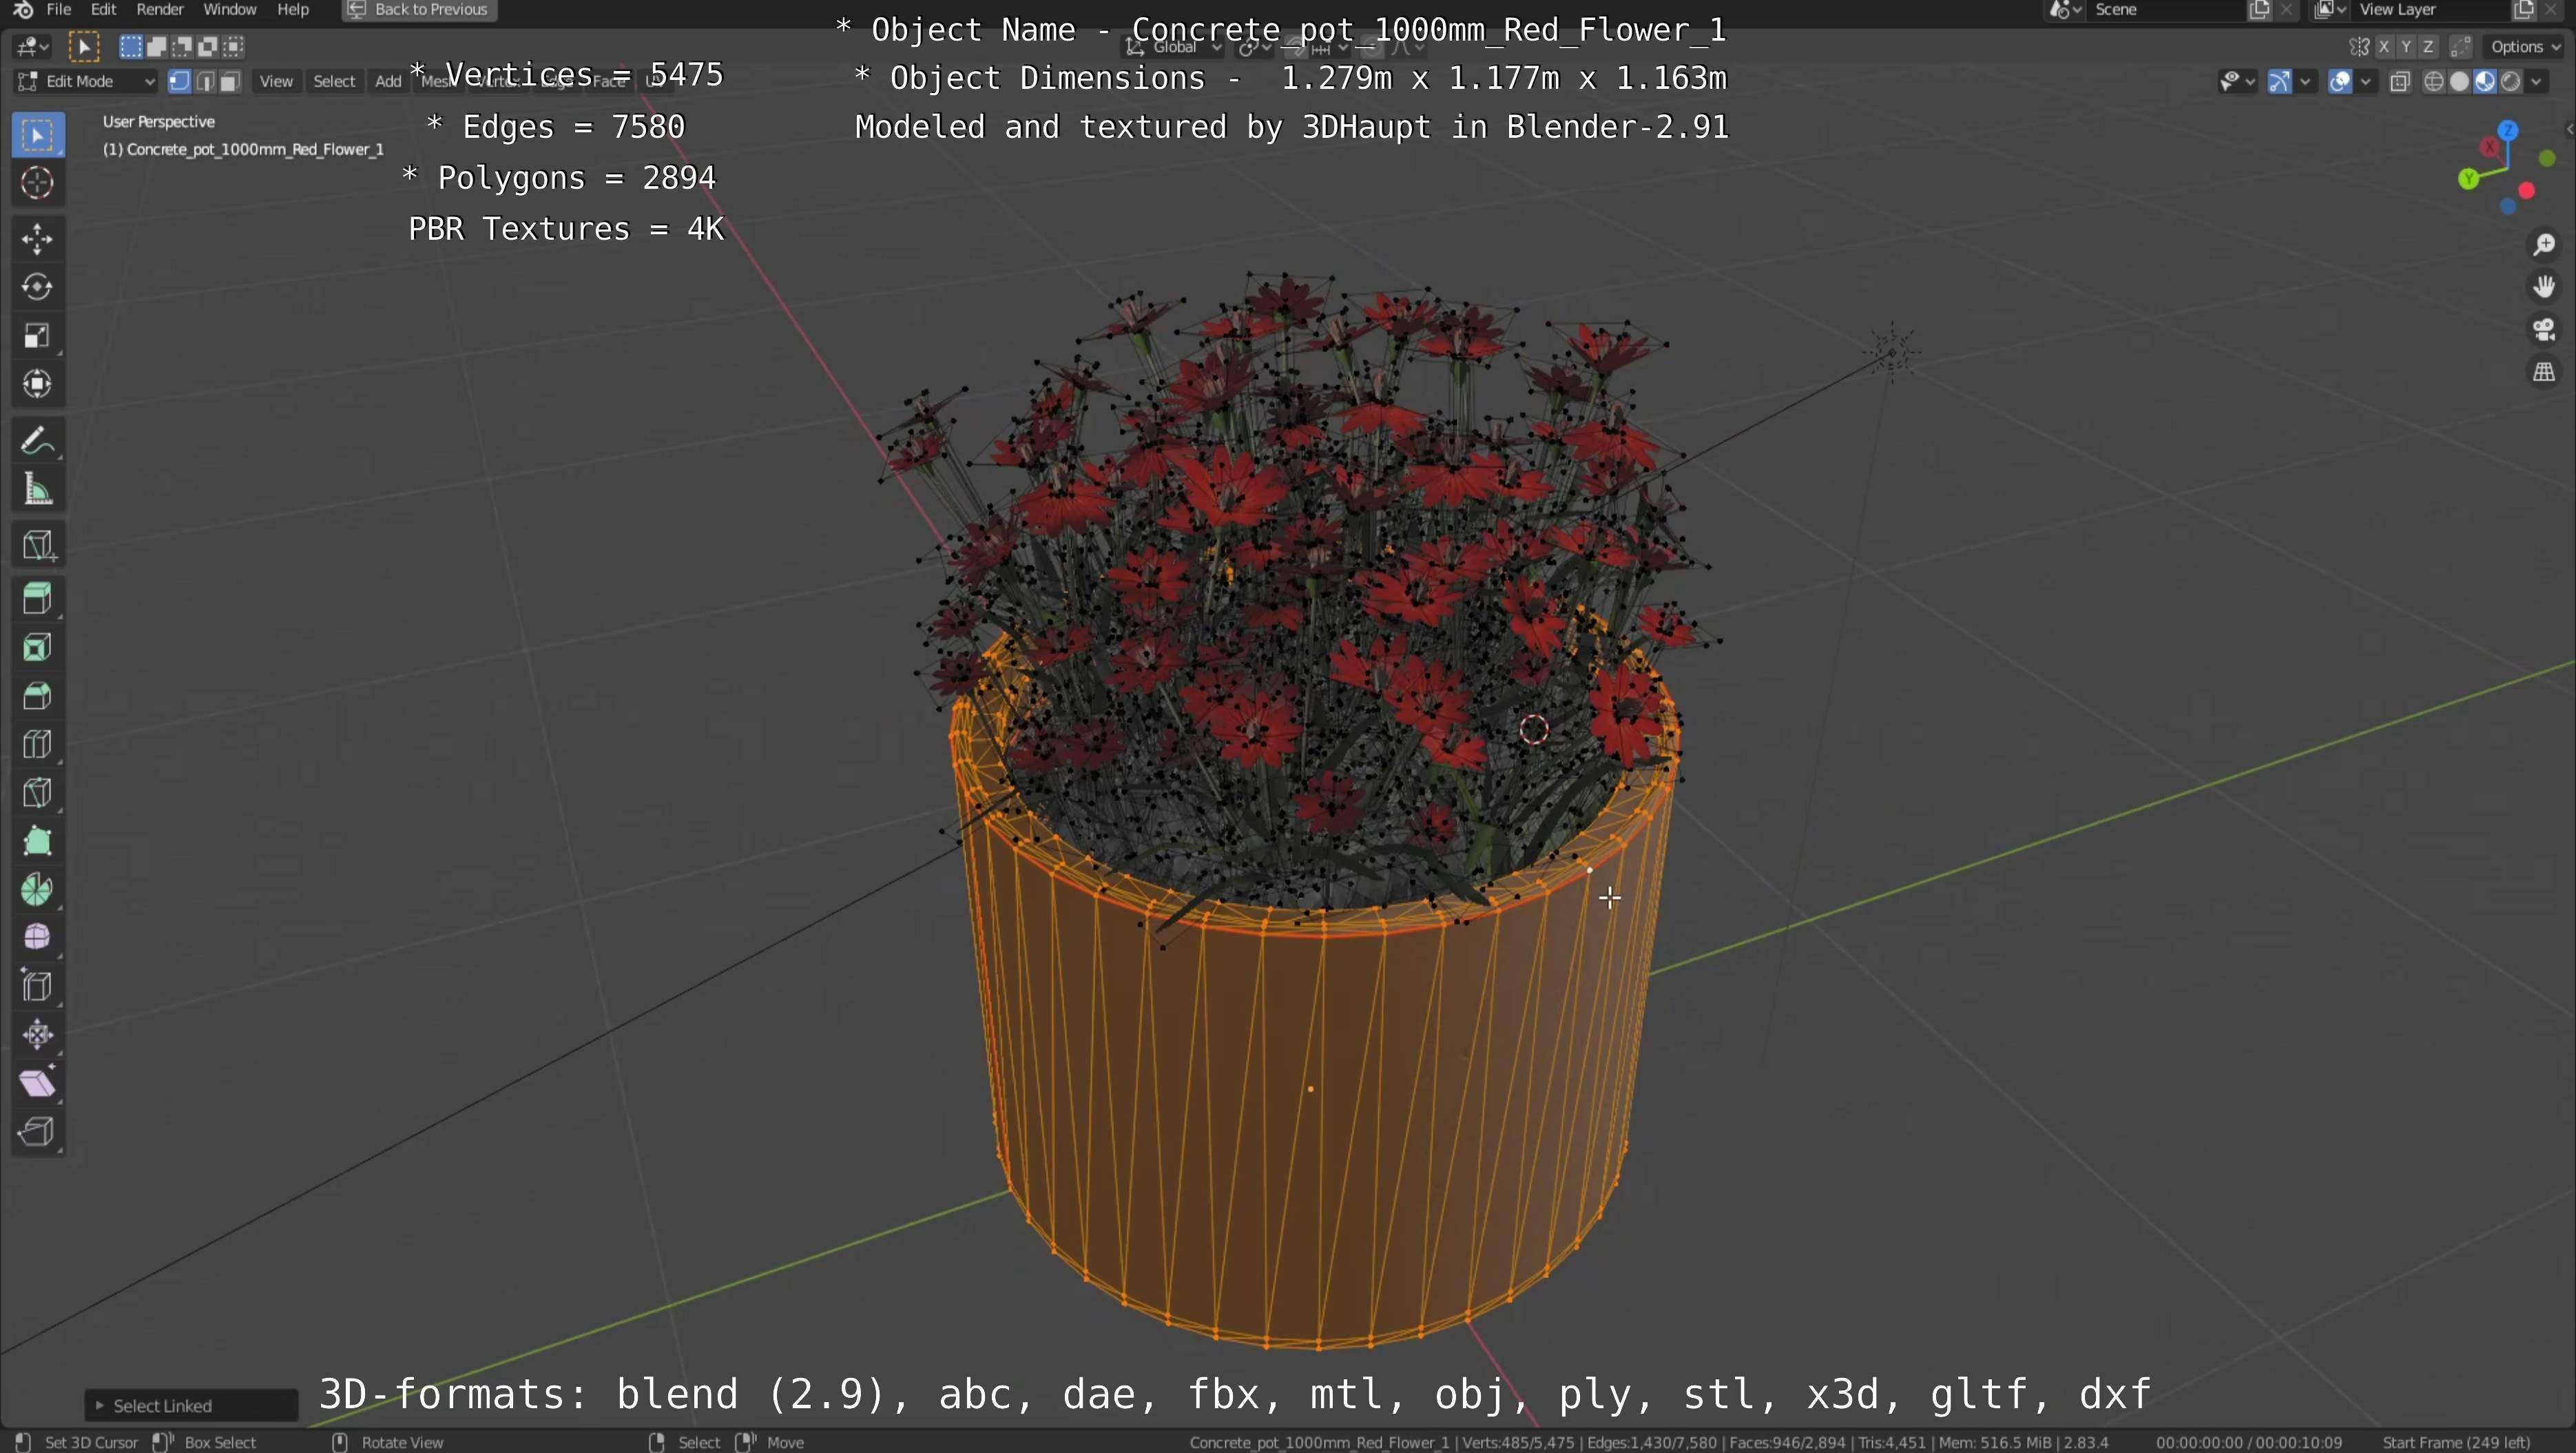Choose the Shear tool
Image resolution: width=2576 pixels, height=1453 pixels.
38,1084
